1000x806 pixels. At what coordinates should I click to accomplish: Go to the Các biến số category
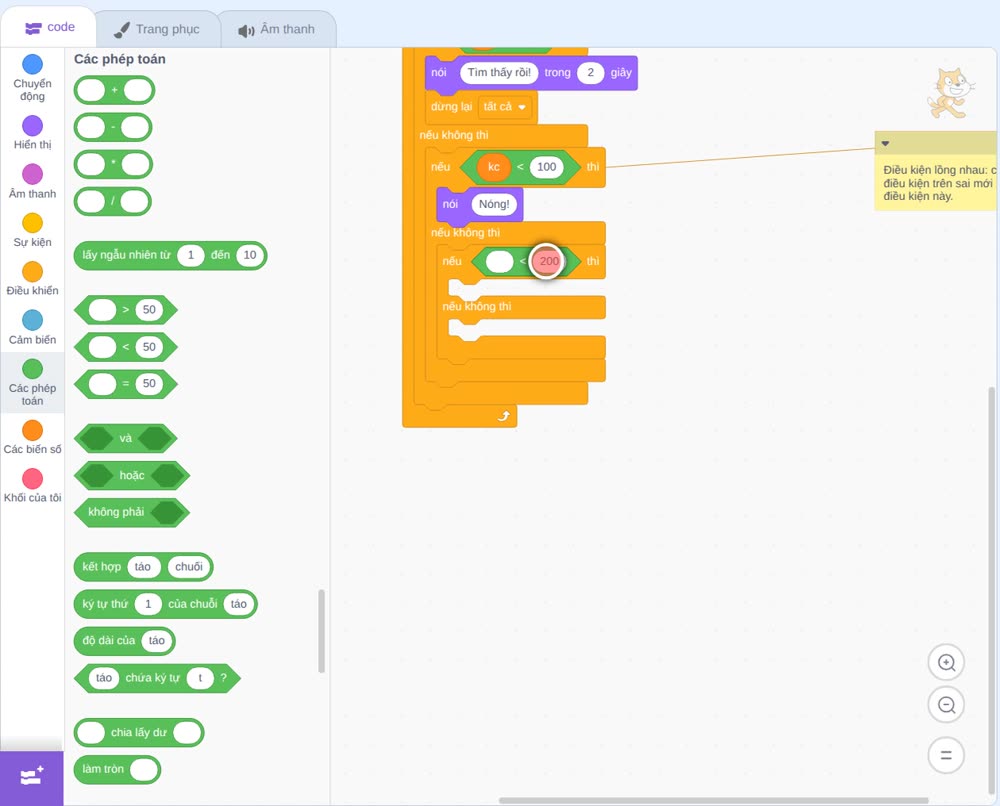point(32,437)
